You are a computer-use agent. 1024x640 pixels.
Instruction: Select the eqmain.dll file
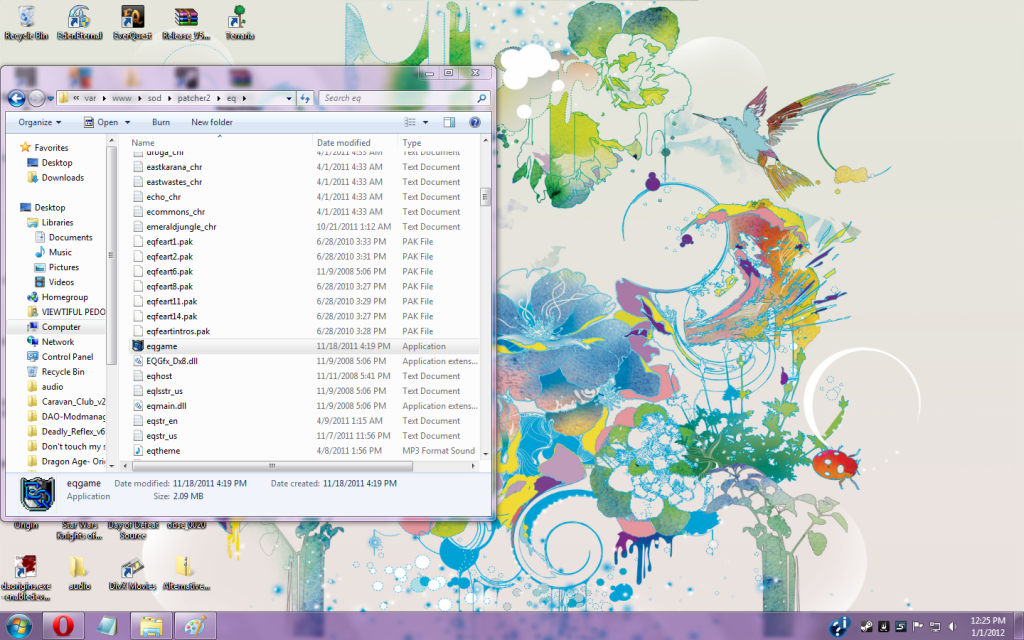pyautogui.click(x=304, y=406)
